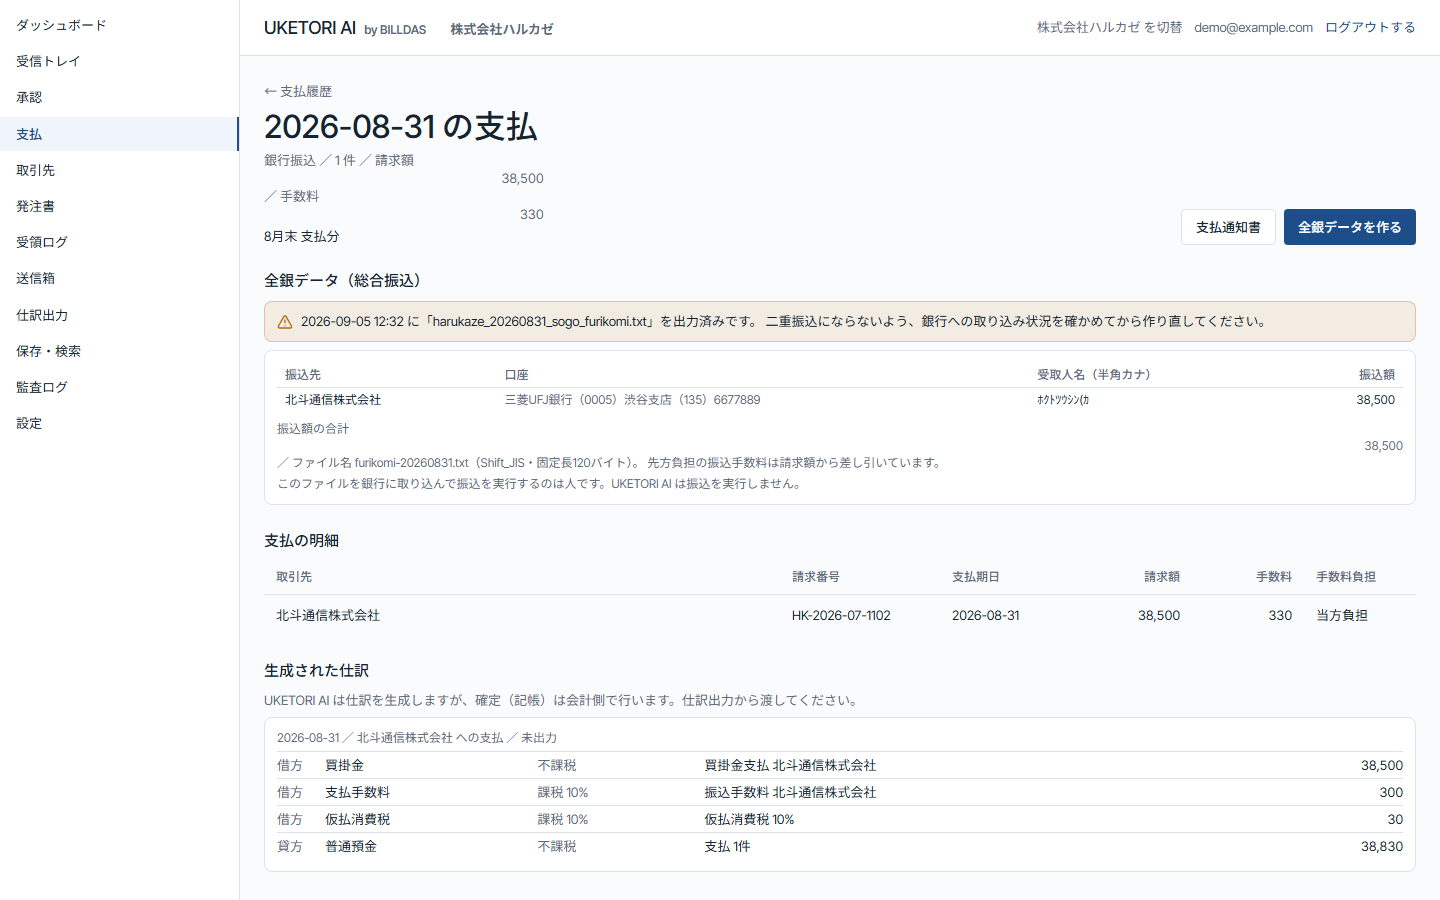Screen dimensions: 1440x900
Task: Click the UKETORI AI logo text
Action: (x=310, y=28)
